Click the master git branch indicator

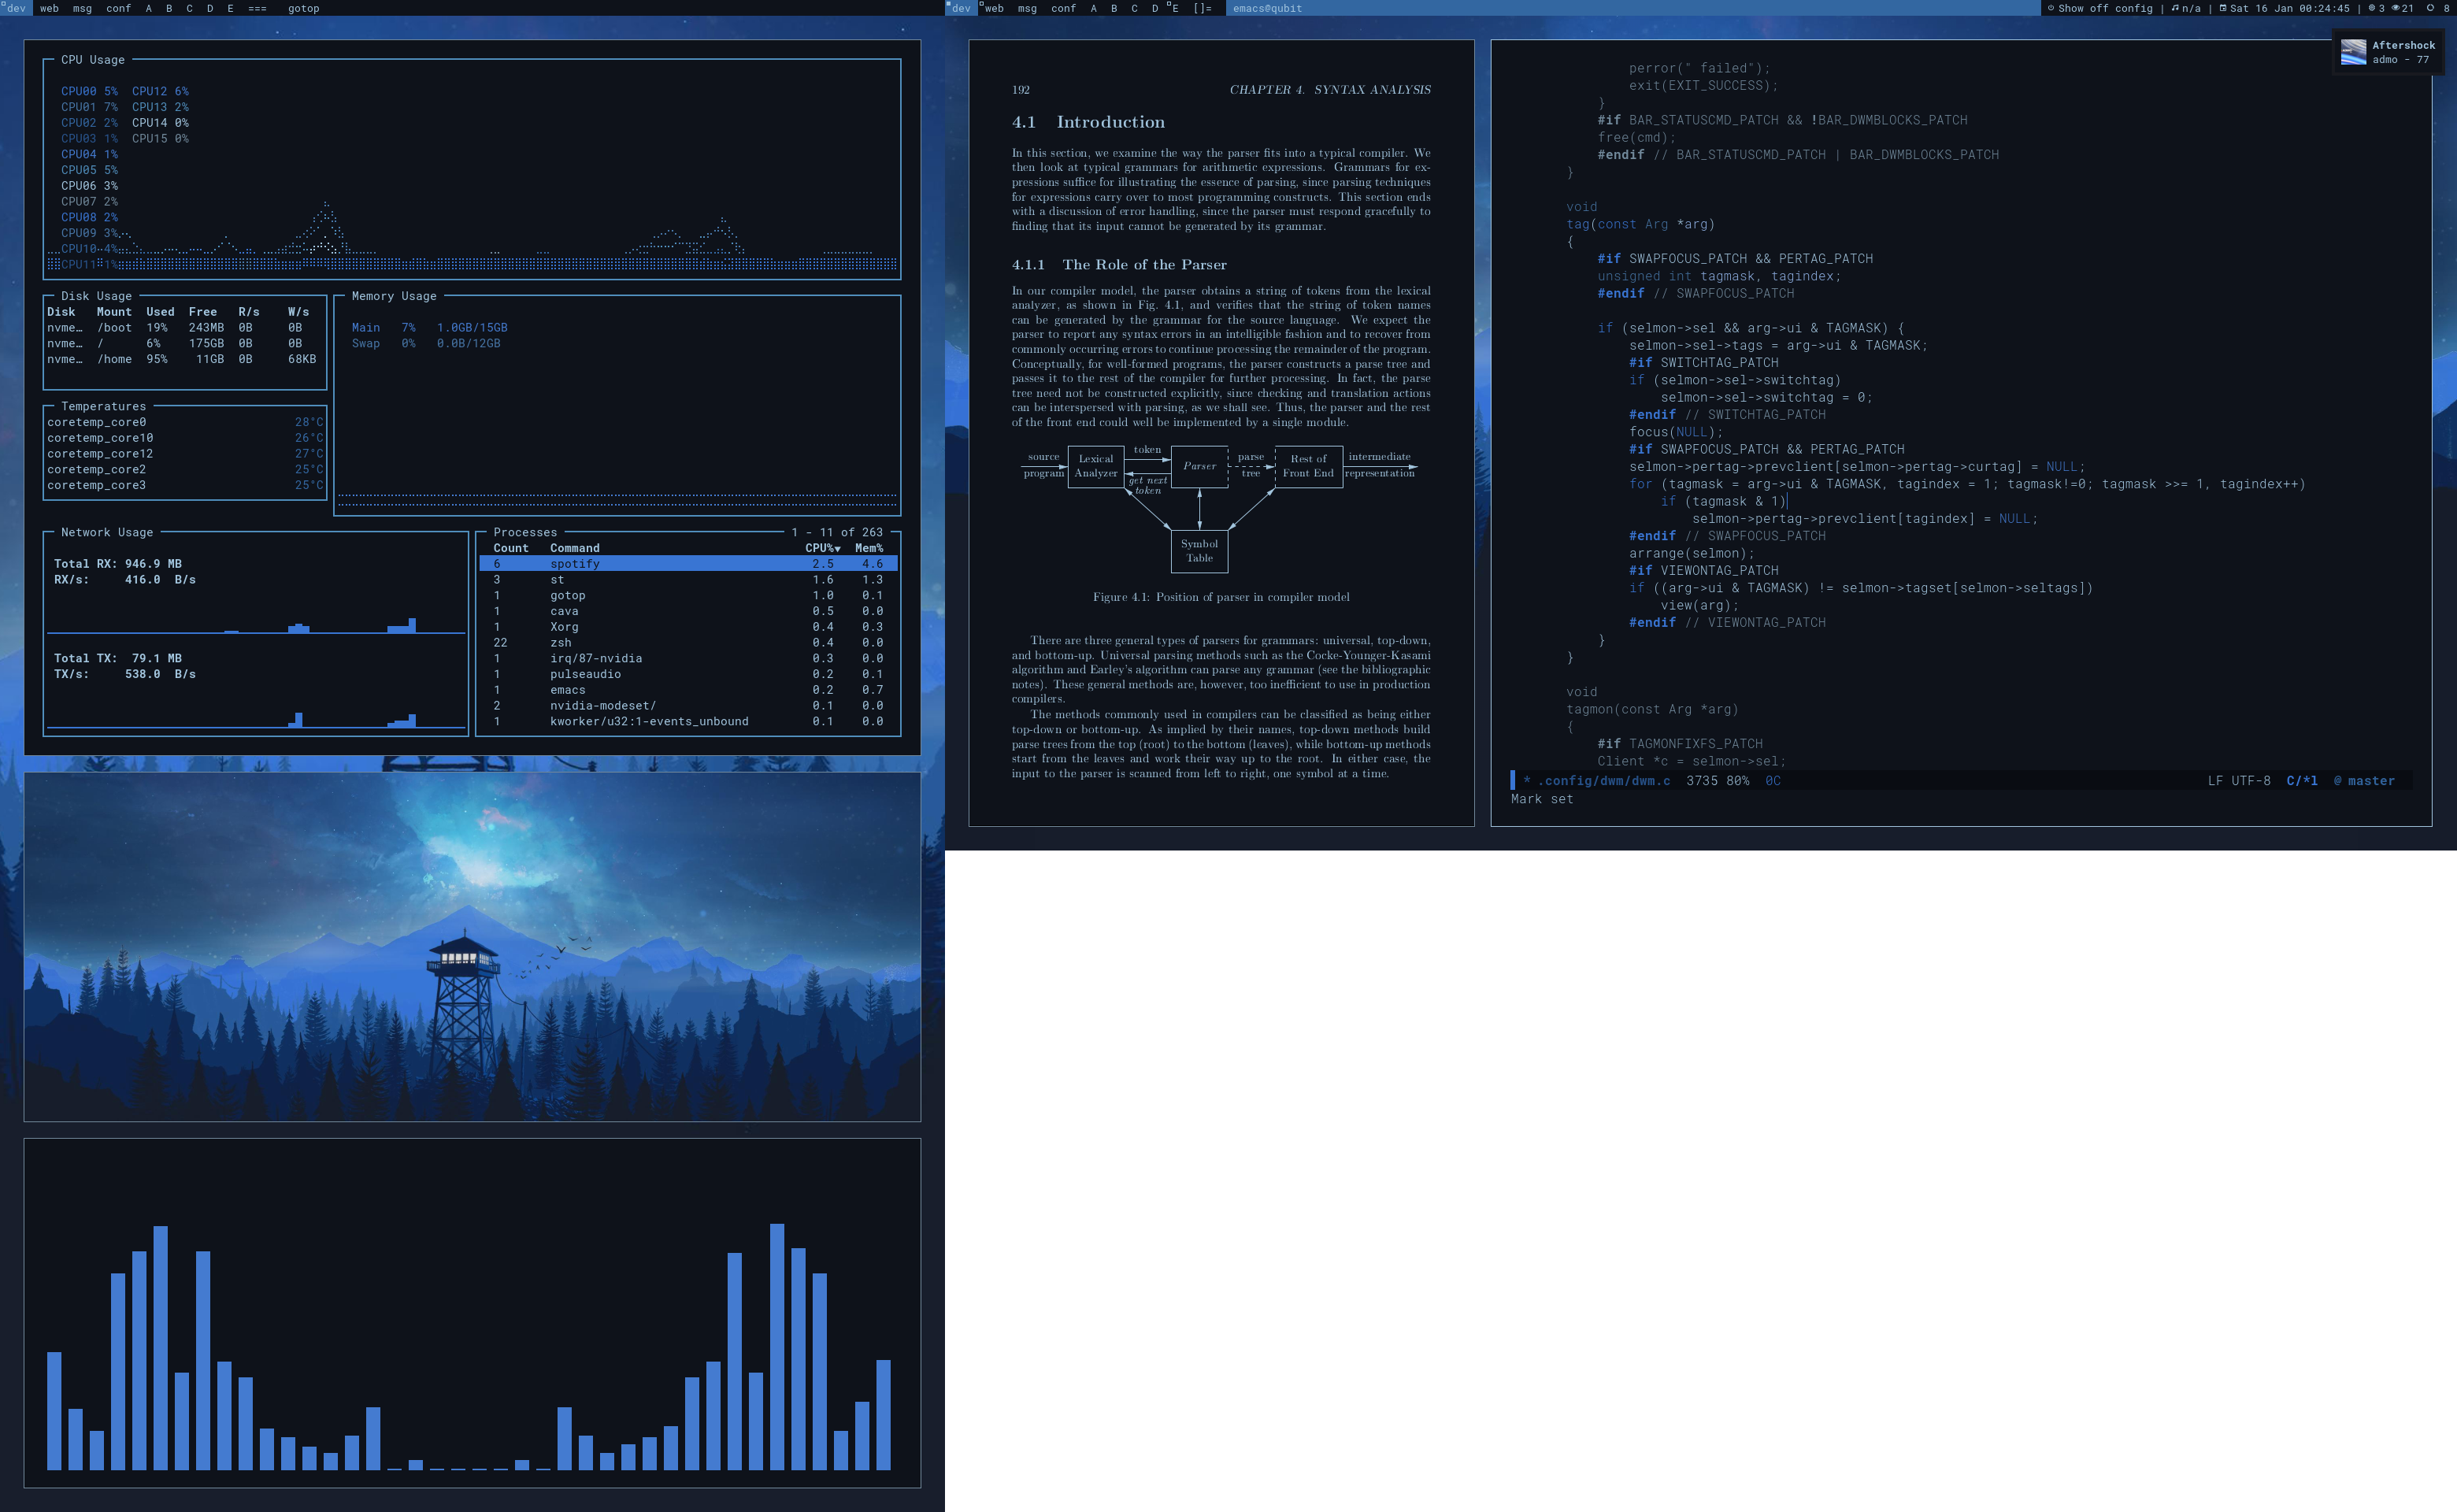pos(2370,781)
